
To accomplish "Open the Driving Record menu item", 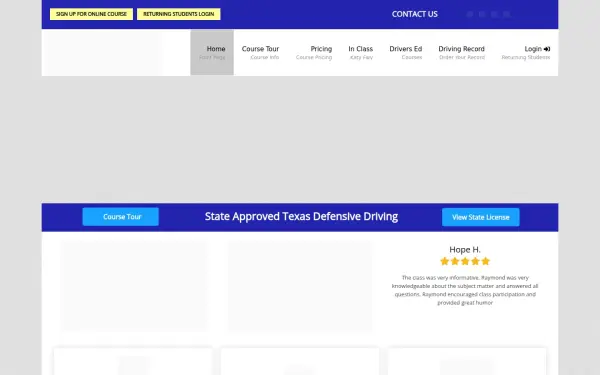I will pyautogui.click(x=461, y=52).
